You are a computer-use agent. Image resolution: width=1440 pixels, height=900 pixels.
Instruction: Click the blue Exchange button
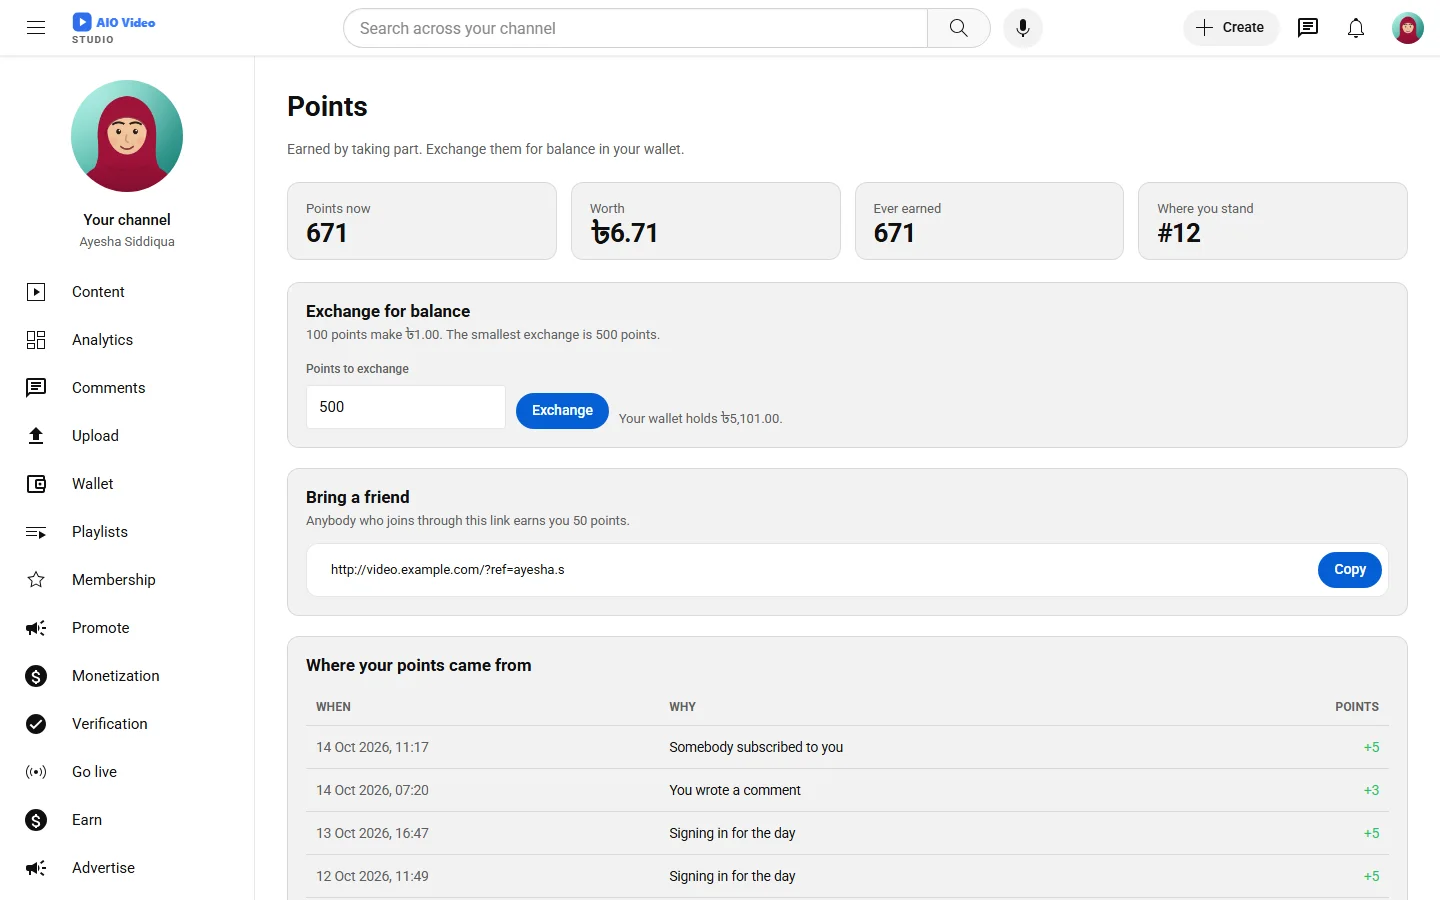tap(562, 411)
